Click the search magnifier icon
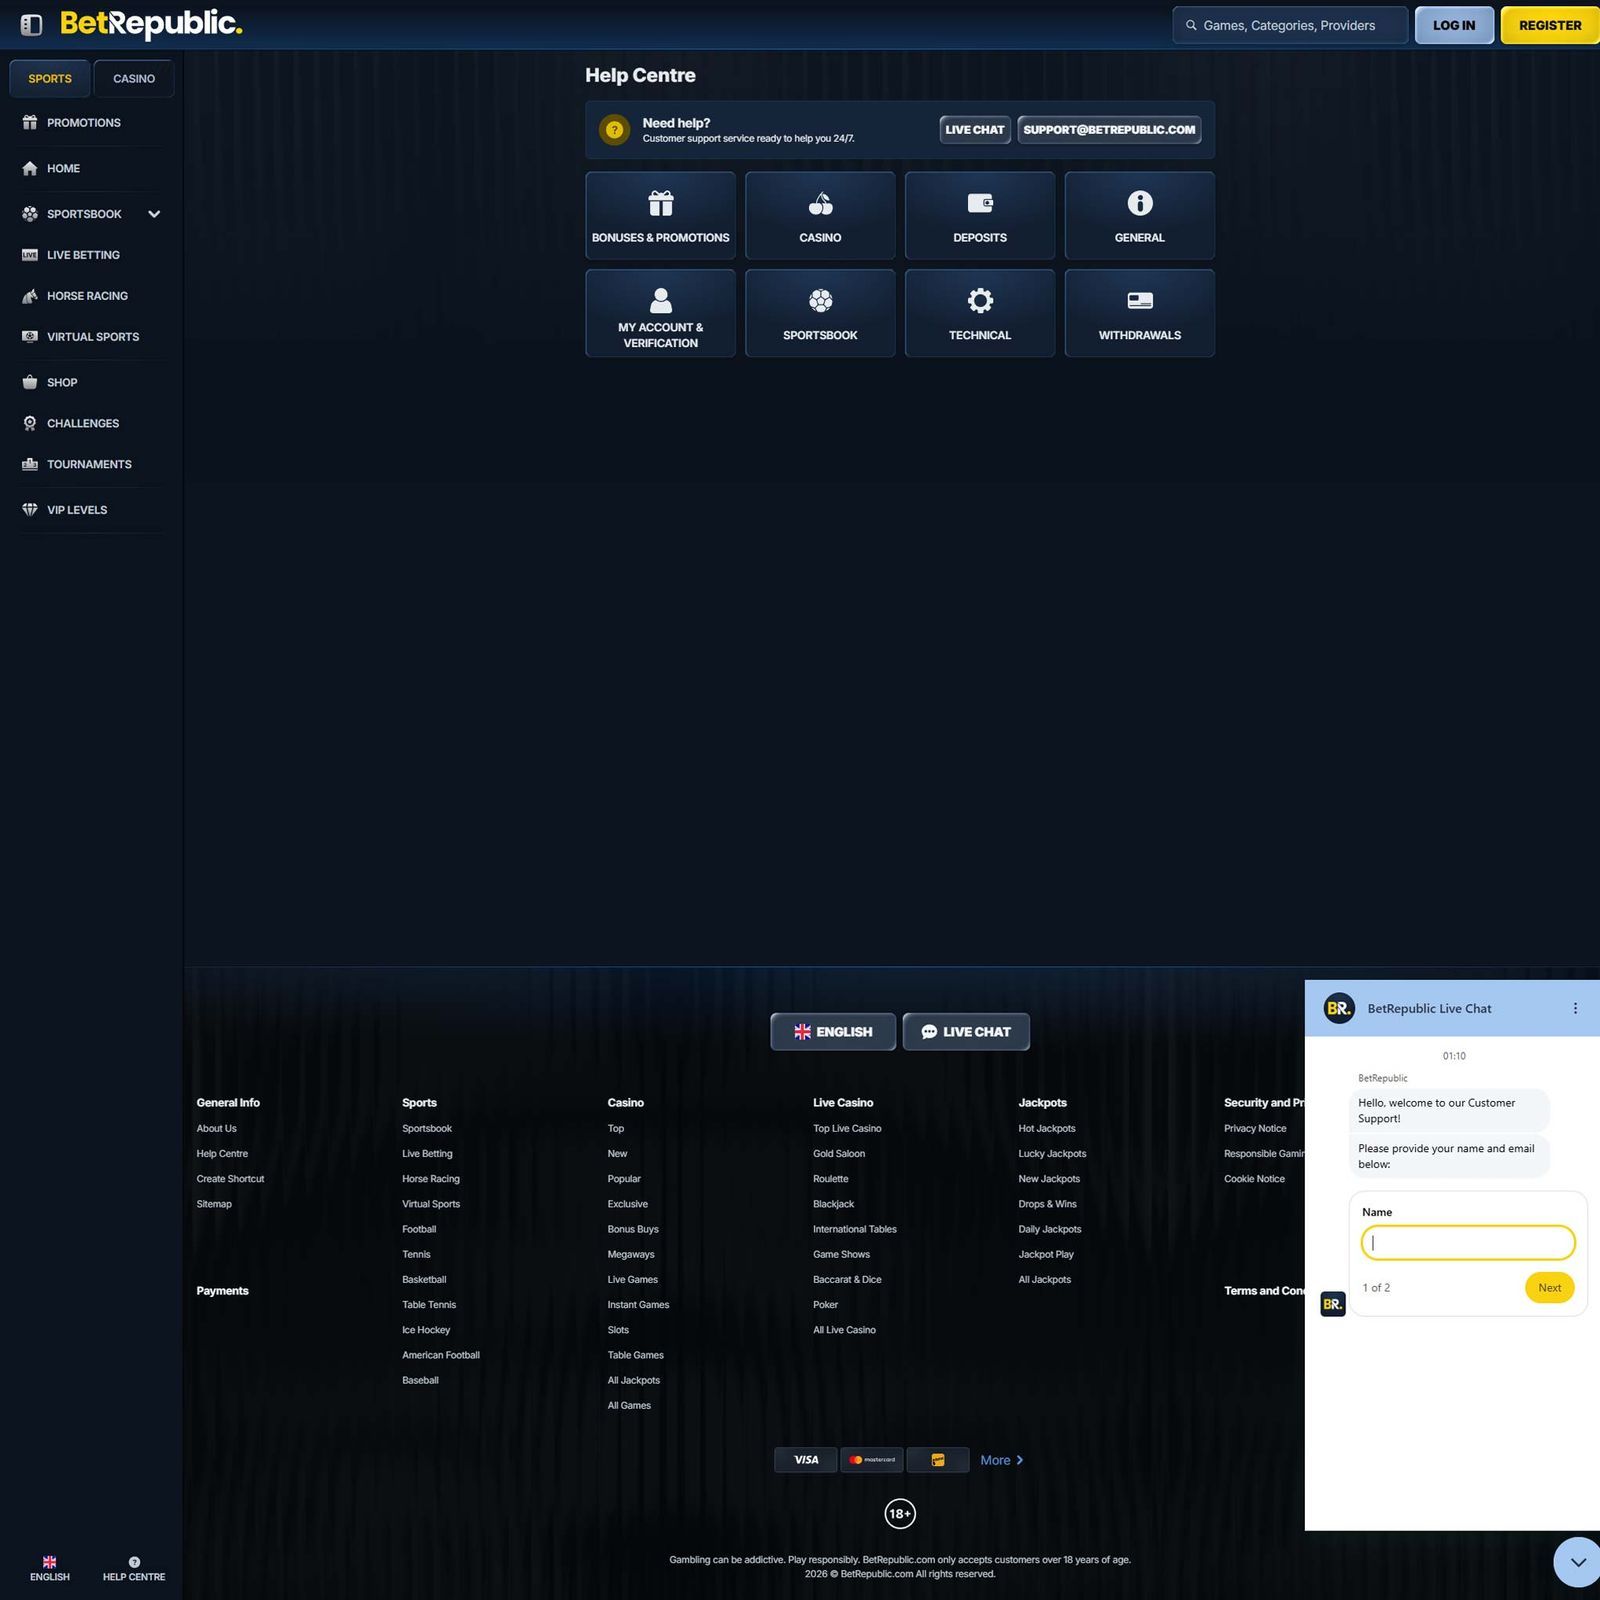 (x=1191, y=25)
